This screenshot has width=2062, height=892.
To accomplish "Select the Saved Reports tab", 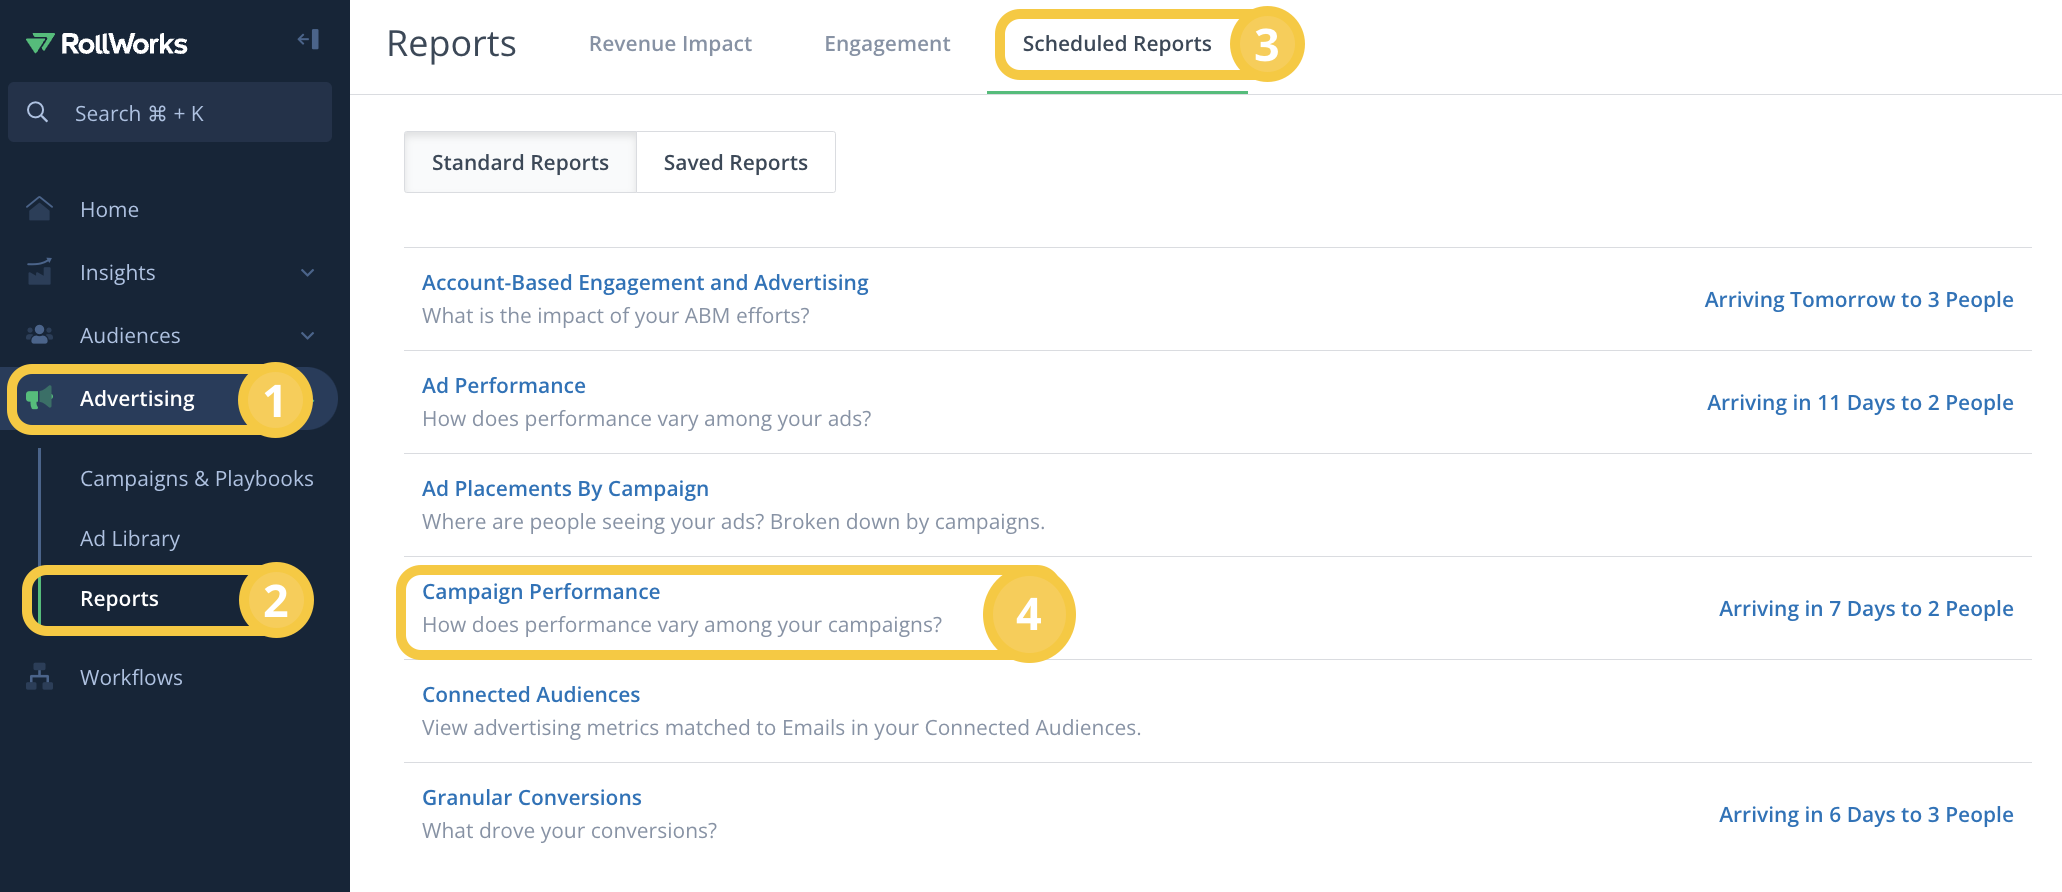I will pyautogui.click(x=736, y=162).
